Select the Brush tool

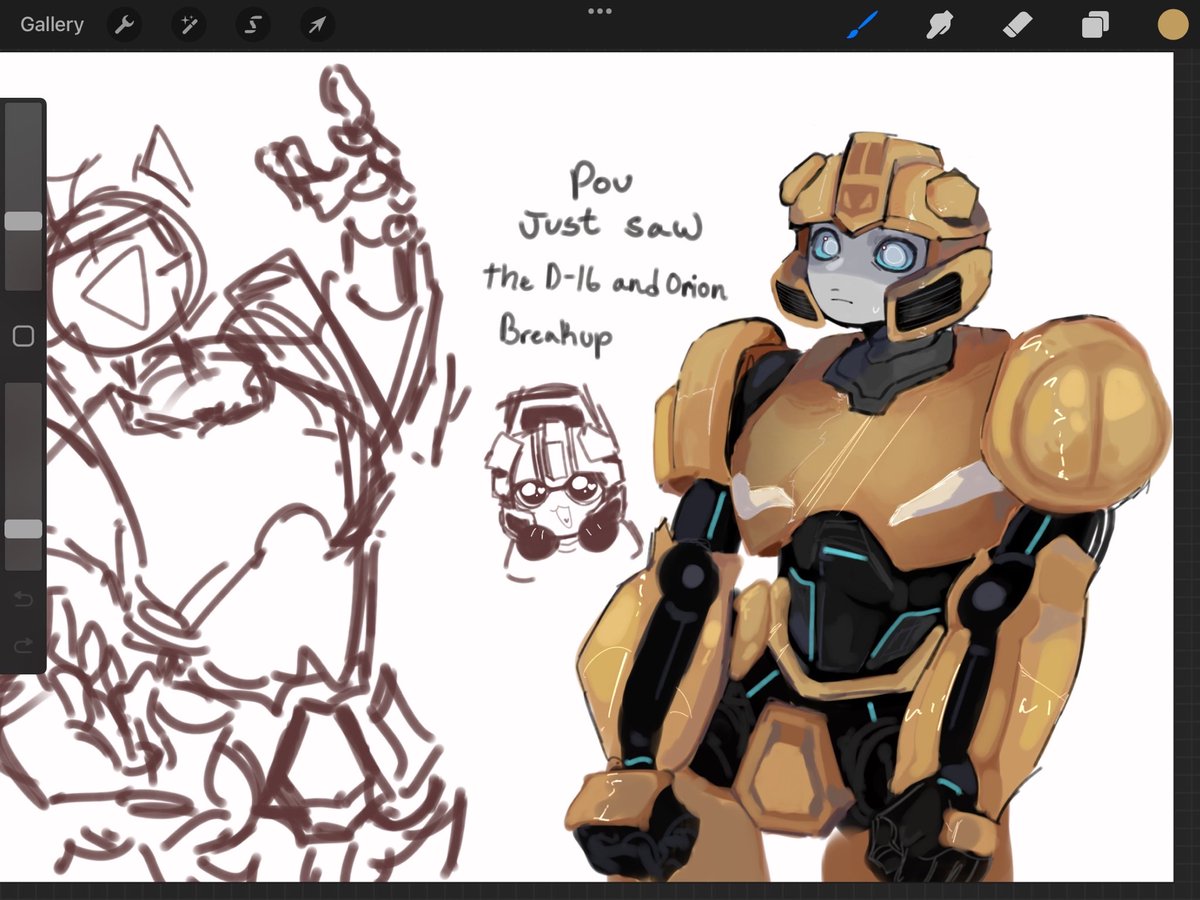862,25
